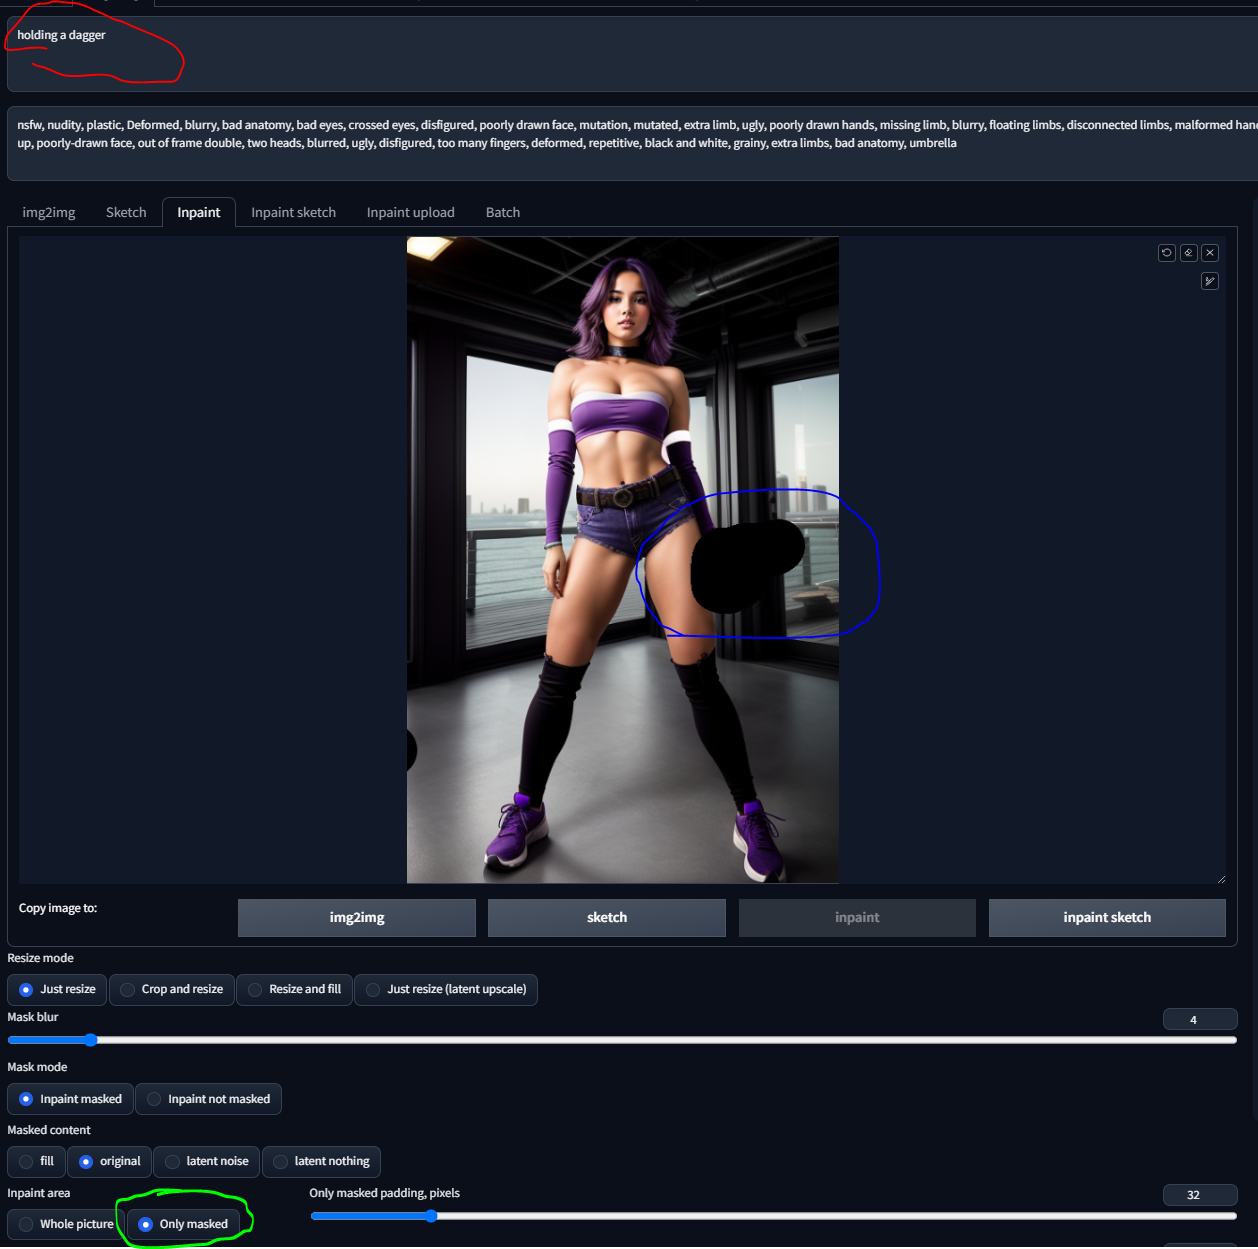Open the Sketch tab
Screen dimensions: 1258x1249
pos(126,212)
